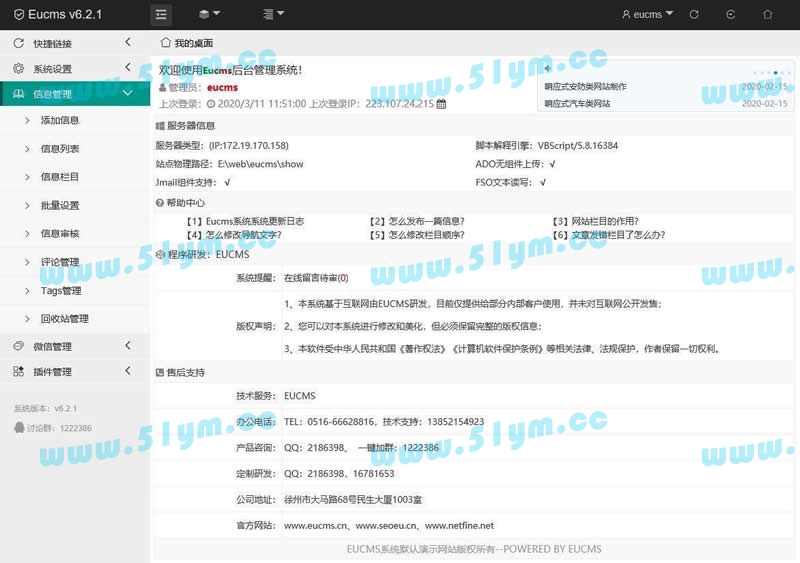
Task: Expand the 系统设置 sidebar section
Action: [75, 68]
